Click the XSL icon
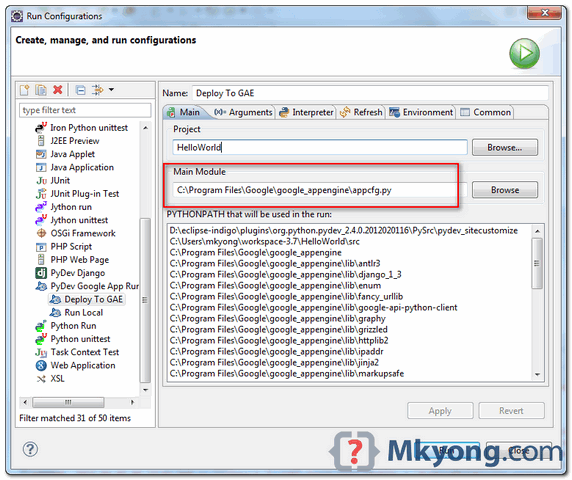The width and height of the screenshot is (572, 480). coord(41,379)
